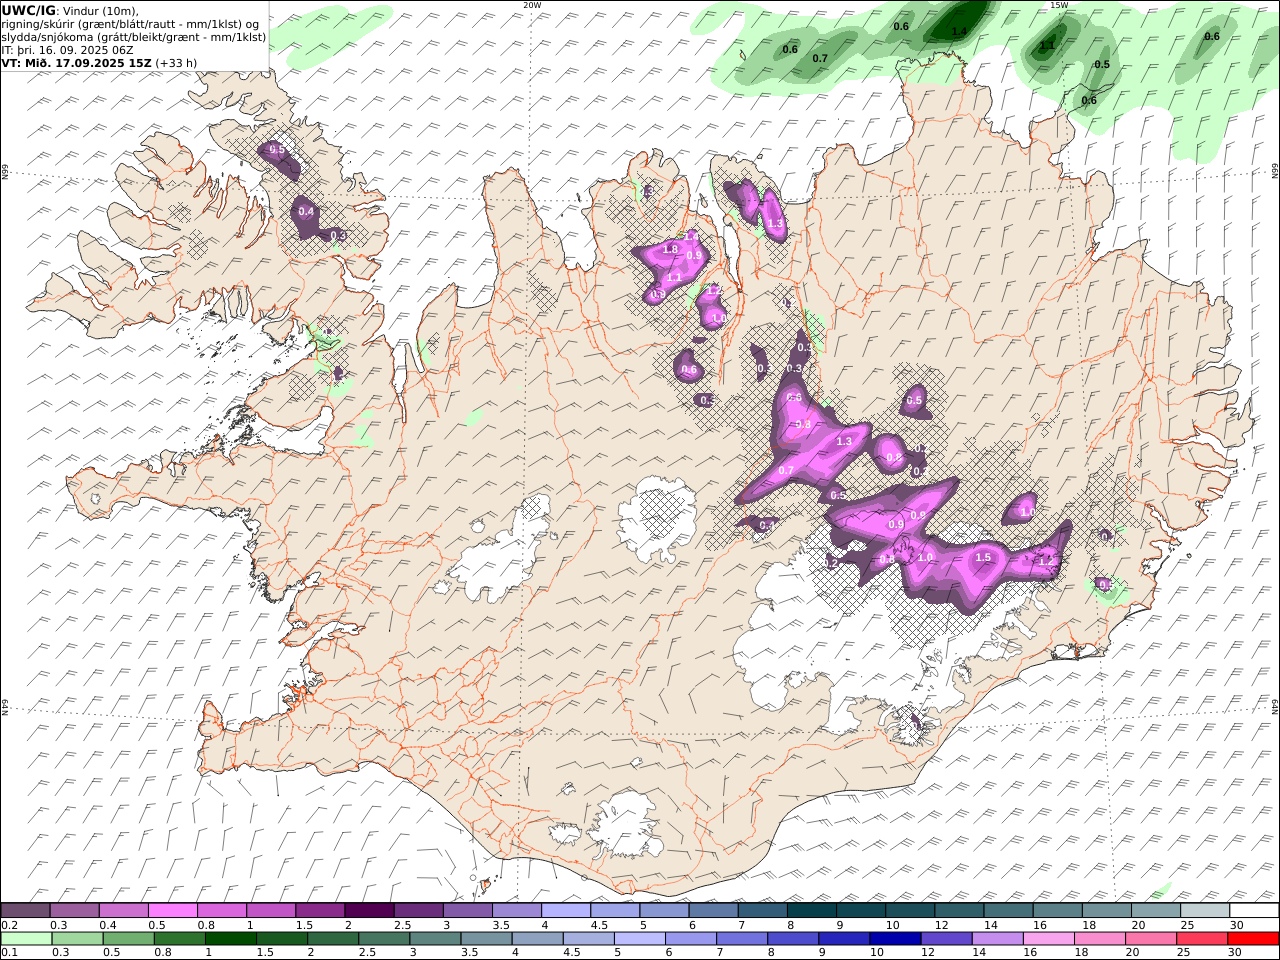Image resolution: width=1280 pixels, height=960 pixels.
Task: Click the green 0.7 rain value at the top
Action: 820,58
